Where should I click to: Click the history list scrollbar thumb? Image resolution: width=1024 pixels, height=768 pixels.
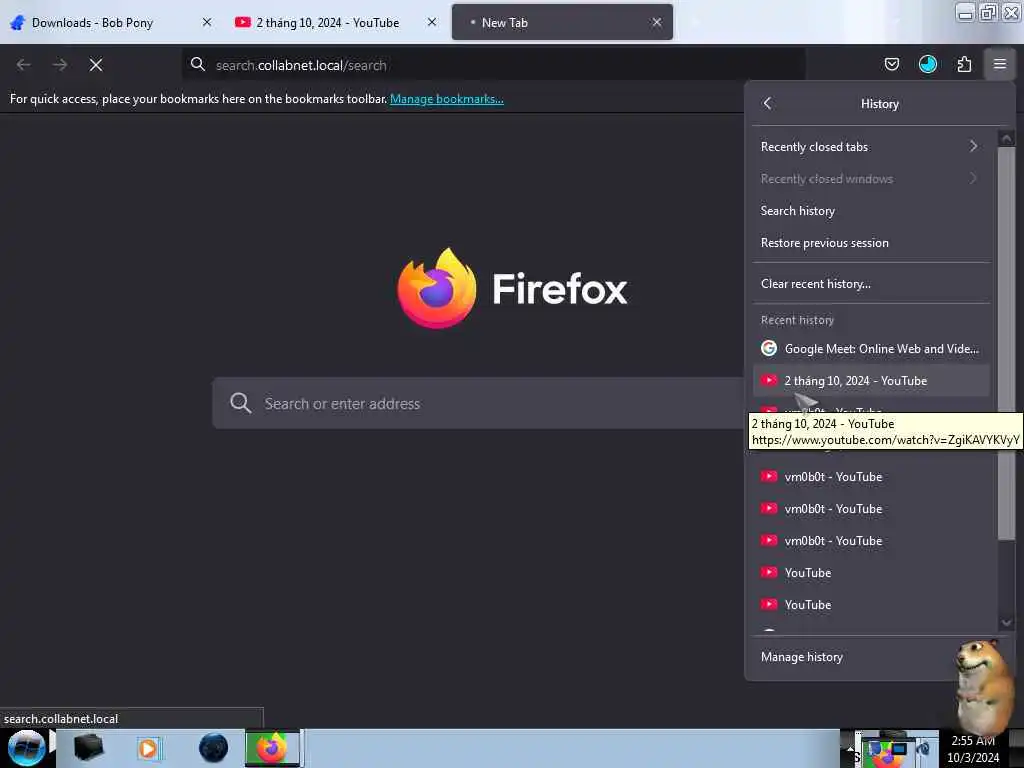point(1006,343)
